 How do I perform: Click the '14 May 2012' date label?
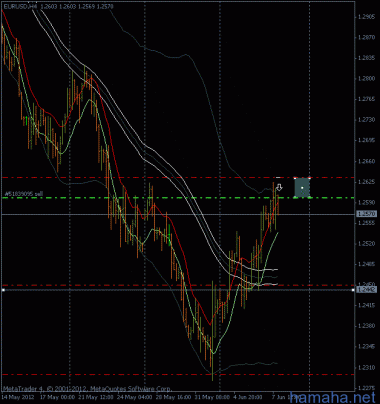pos(18,397)
